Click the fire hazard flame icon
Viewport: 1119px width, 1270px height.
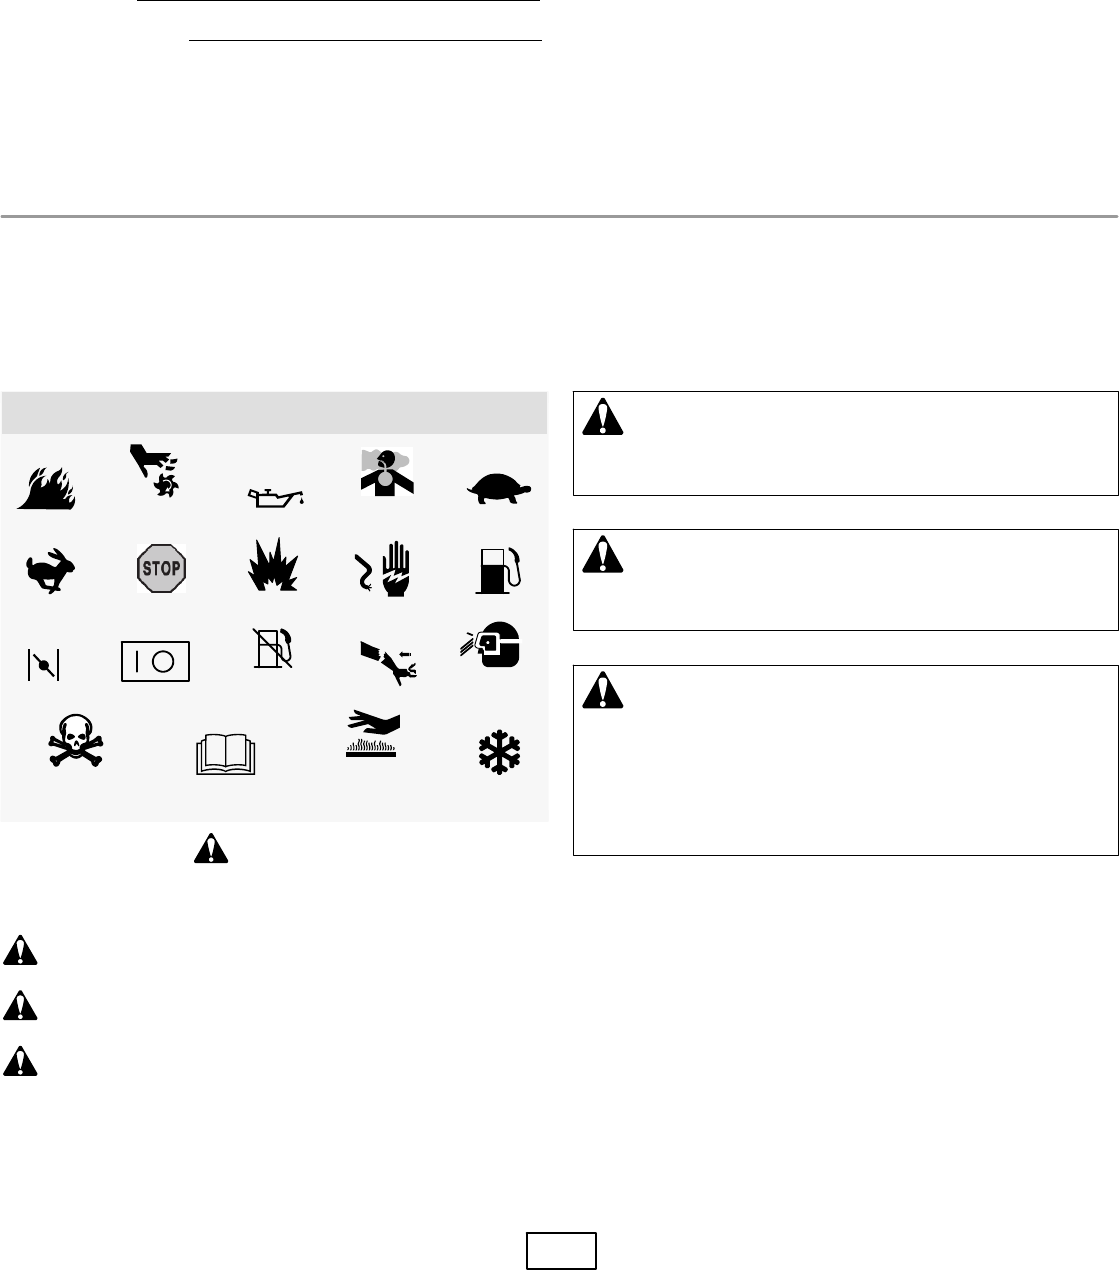click(46, 487)
